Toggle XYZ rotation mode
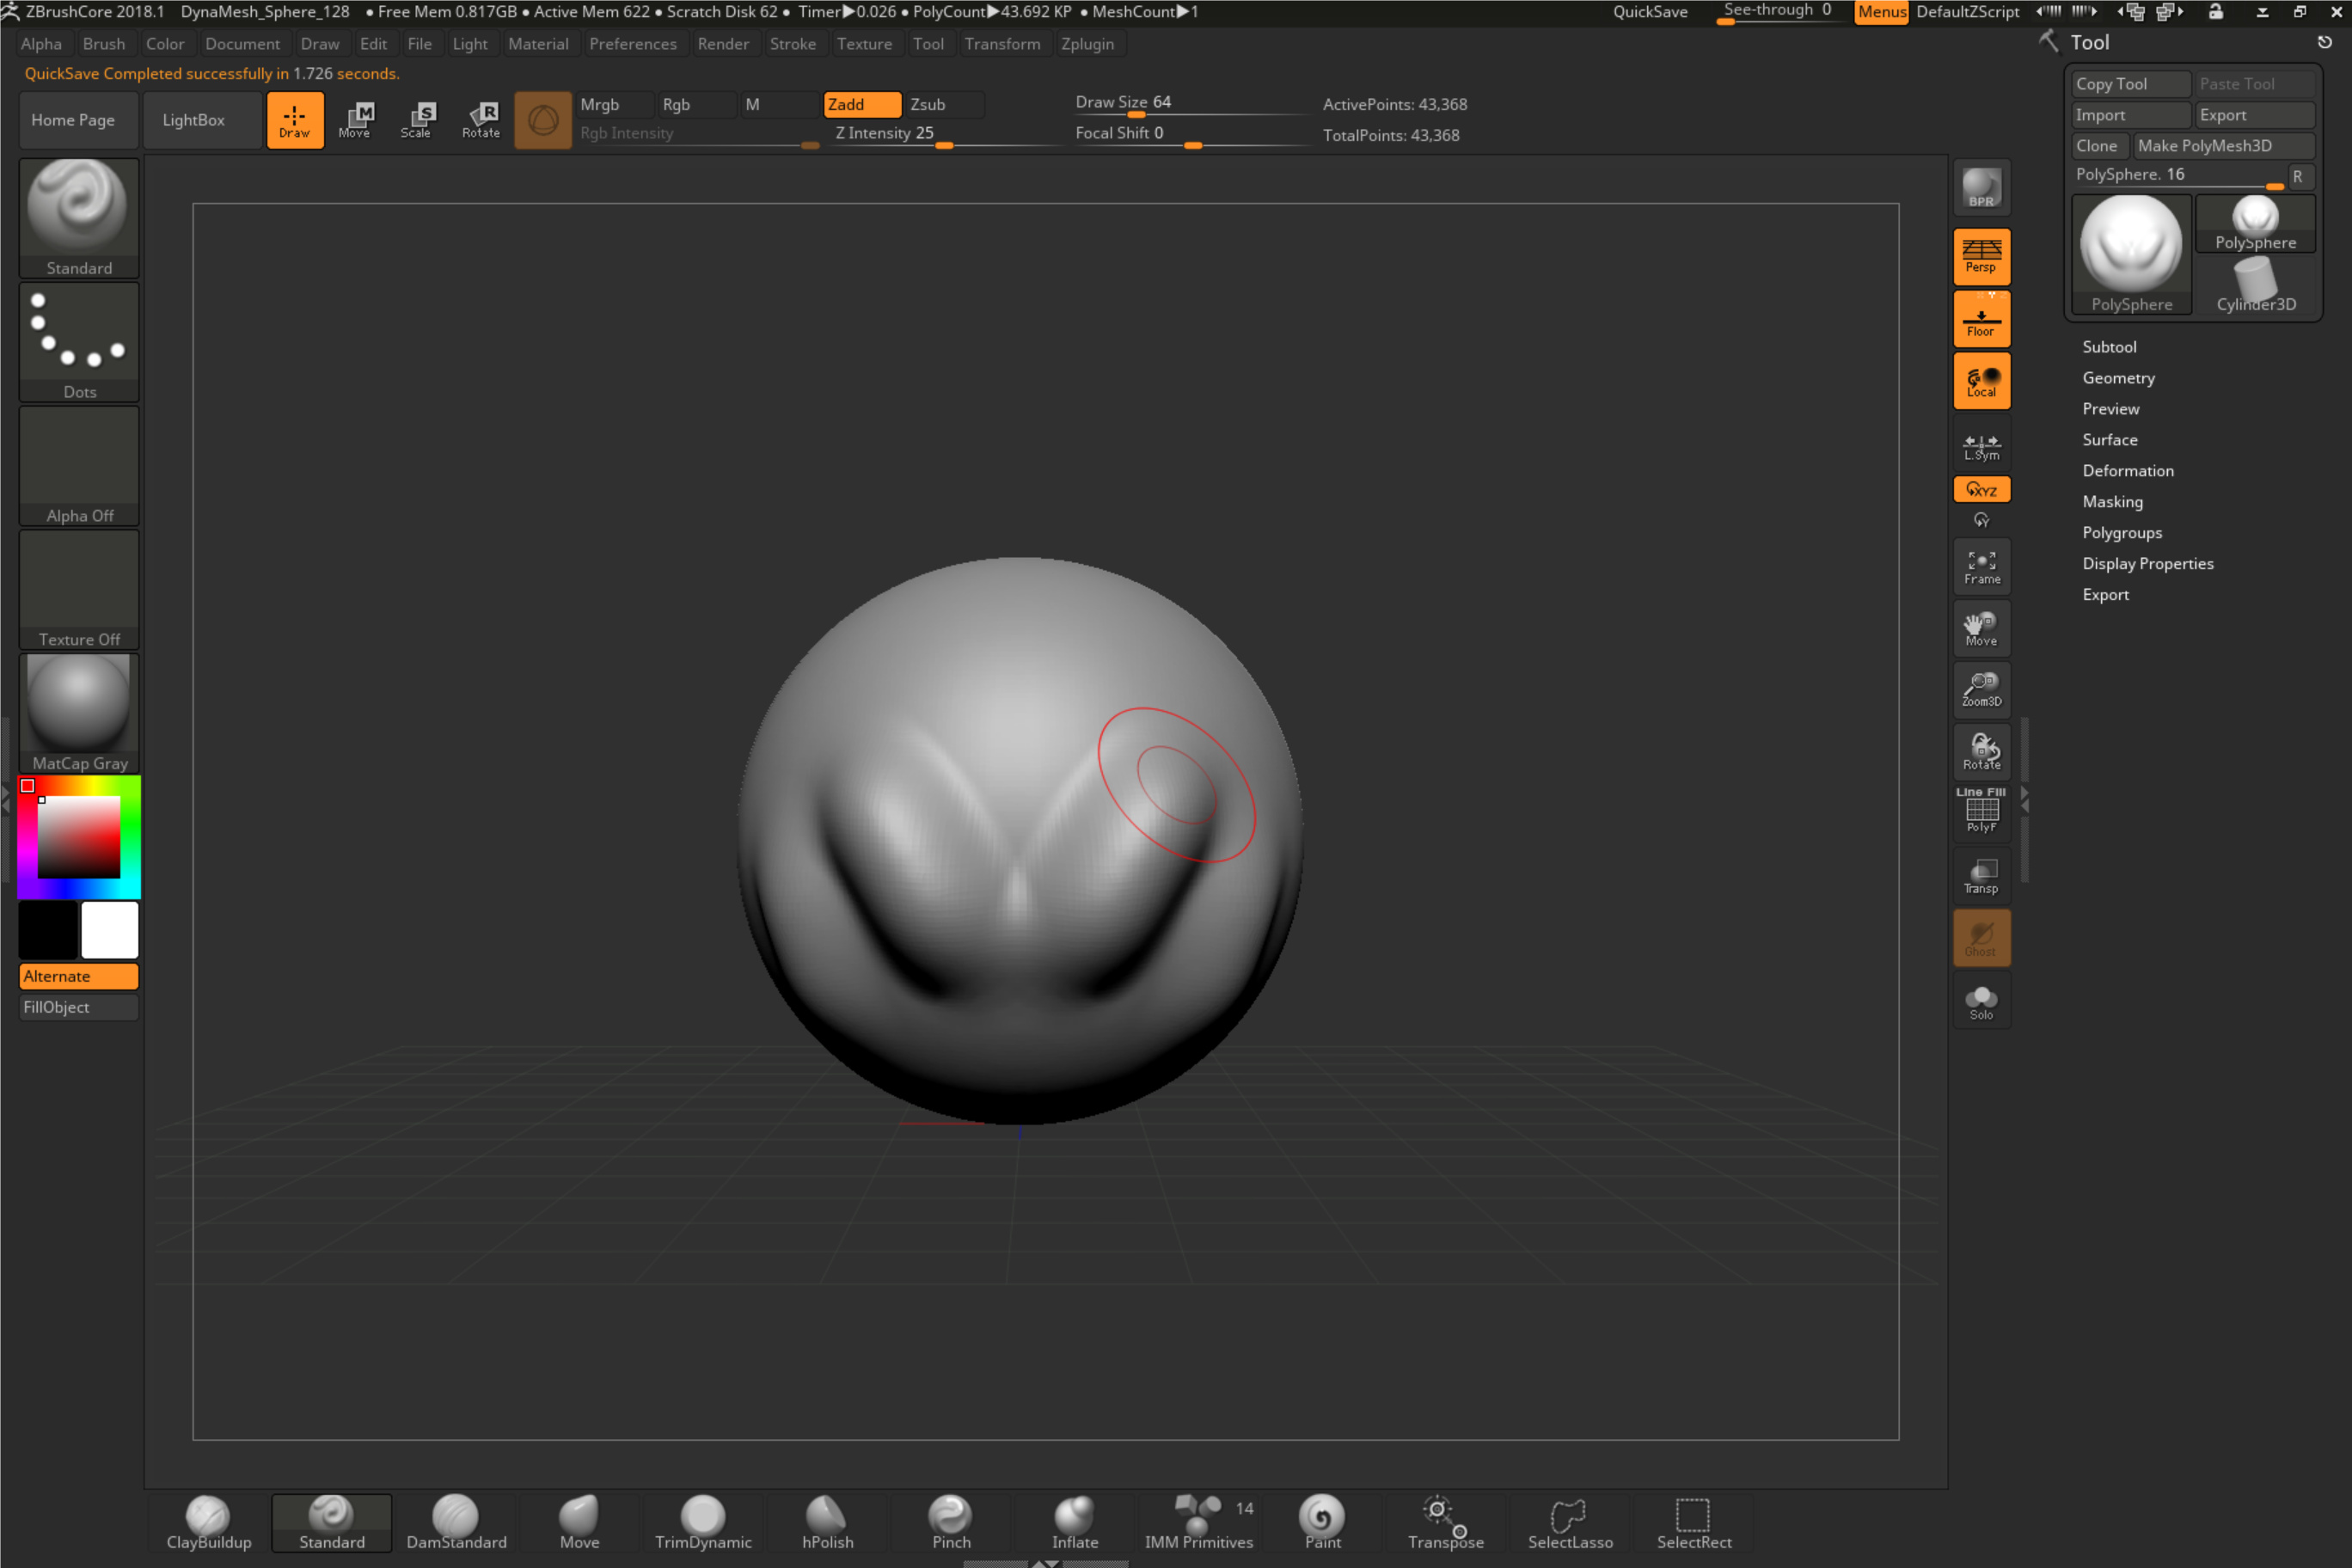The width and height of the screenshot is (2352, 1568). (1981, 489)
